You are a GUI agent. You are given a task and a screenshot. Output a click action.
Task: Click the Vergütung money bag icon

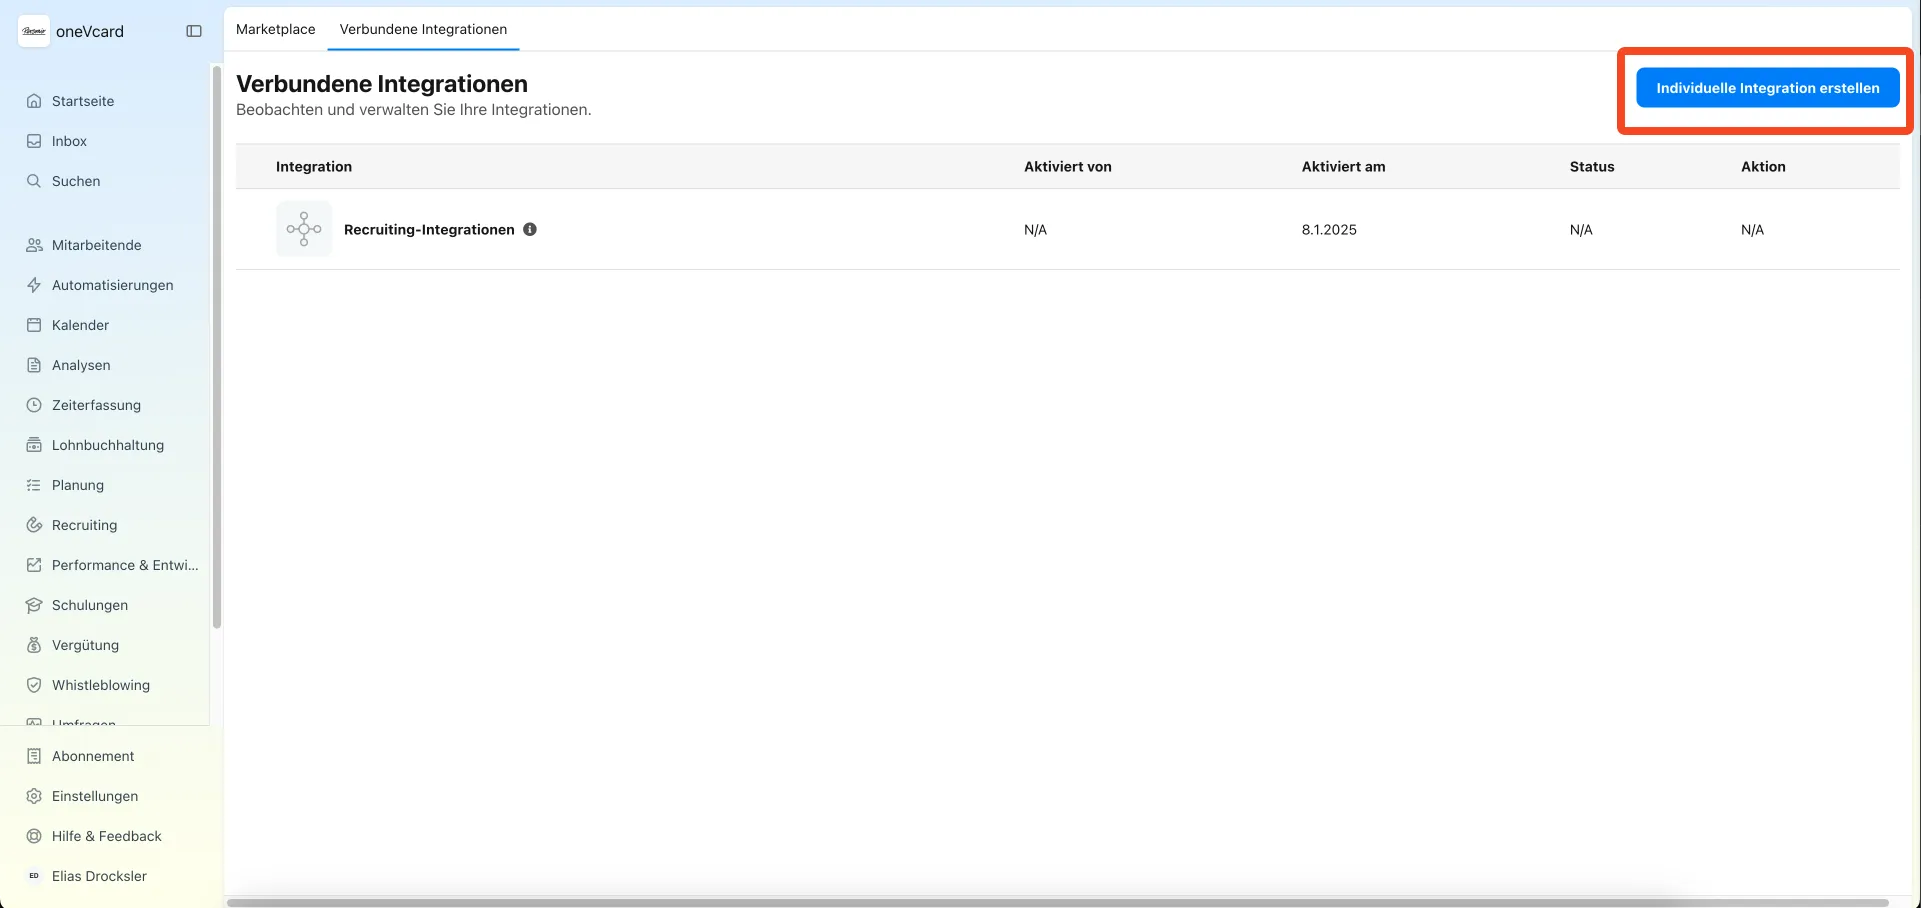[34, 645]
